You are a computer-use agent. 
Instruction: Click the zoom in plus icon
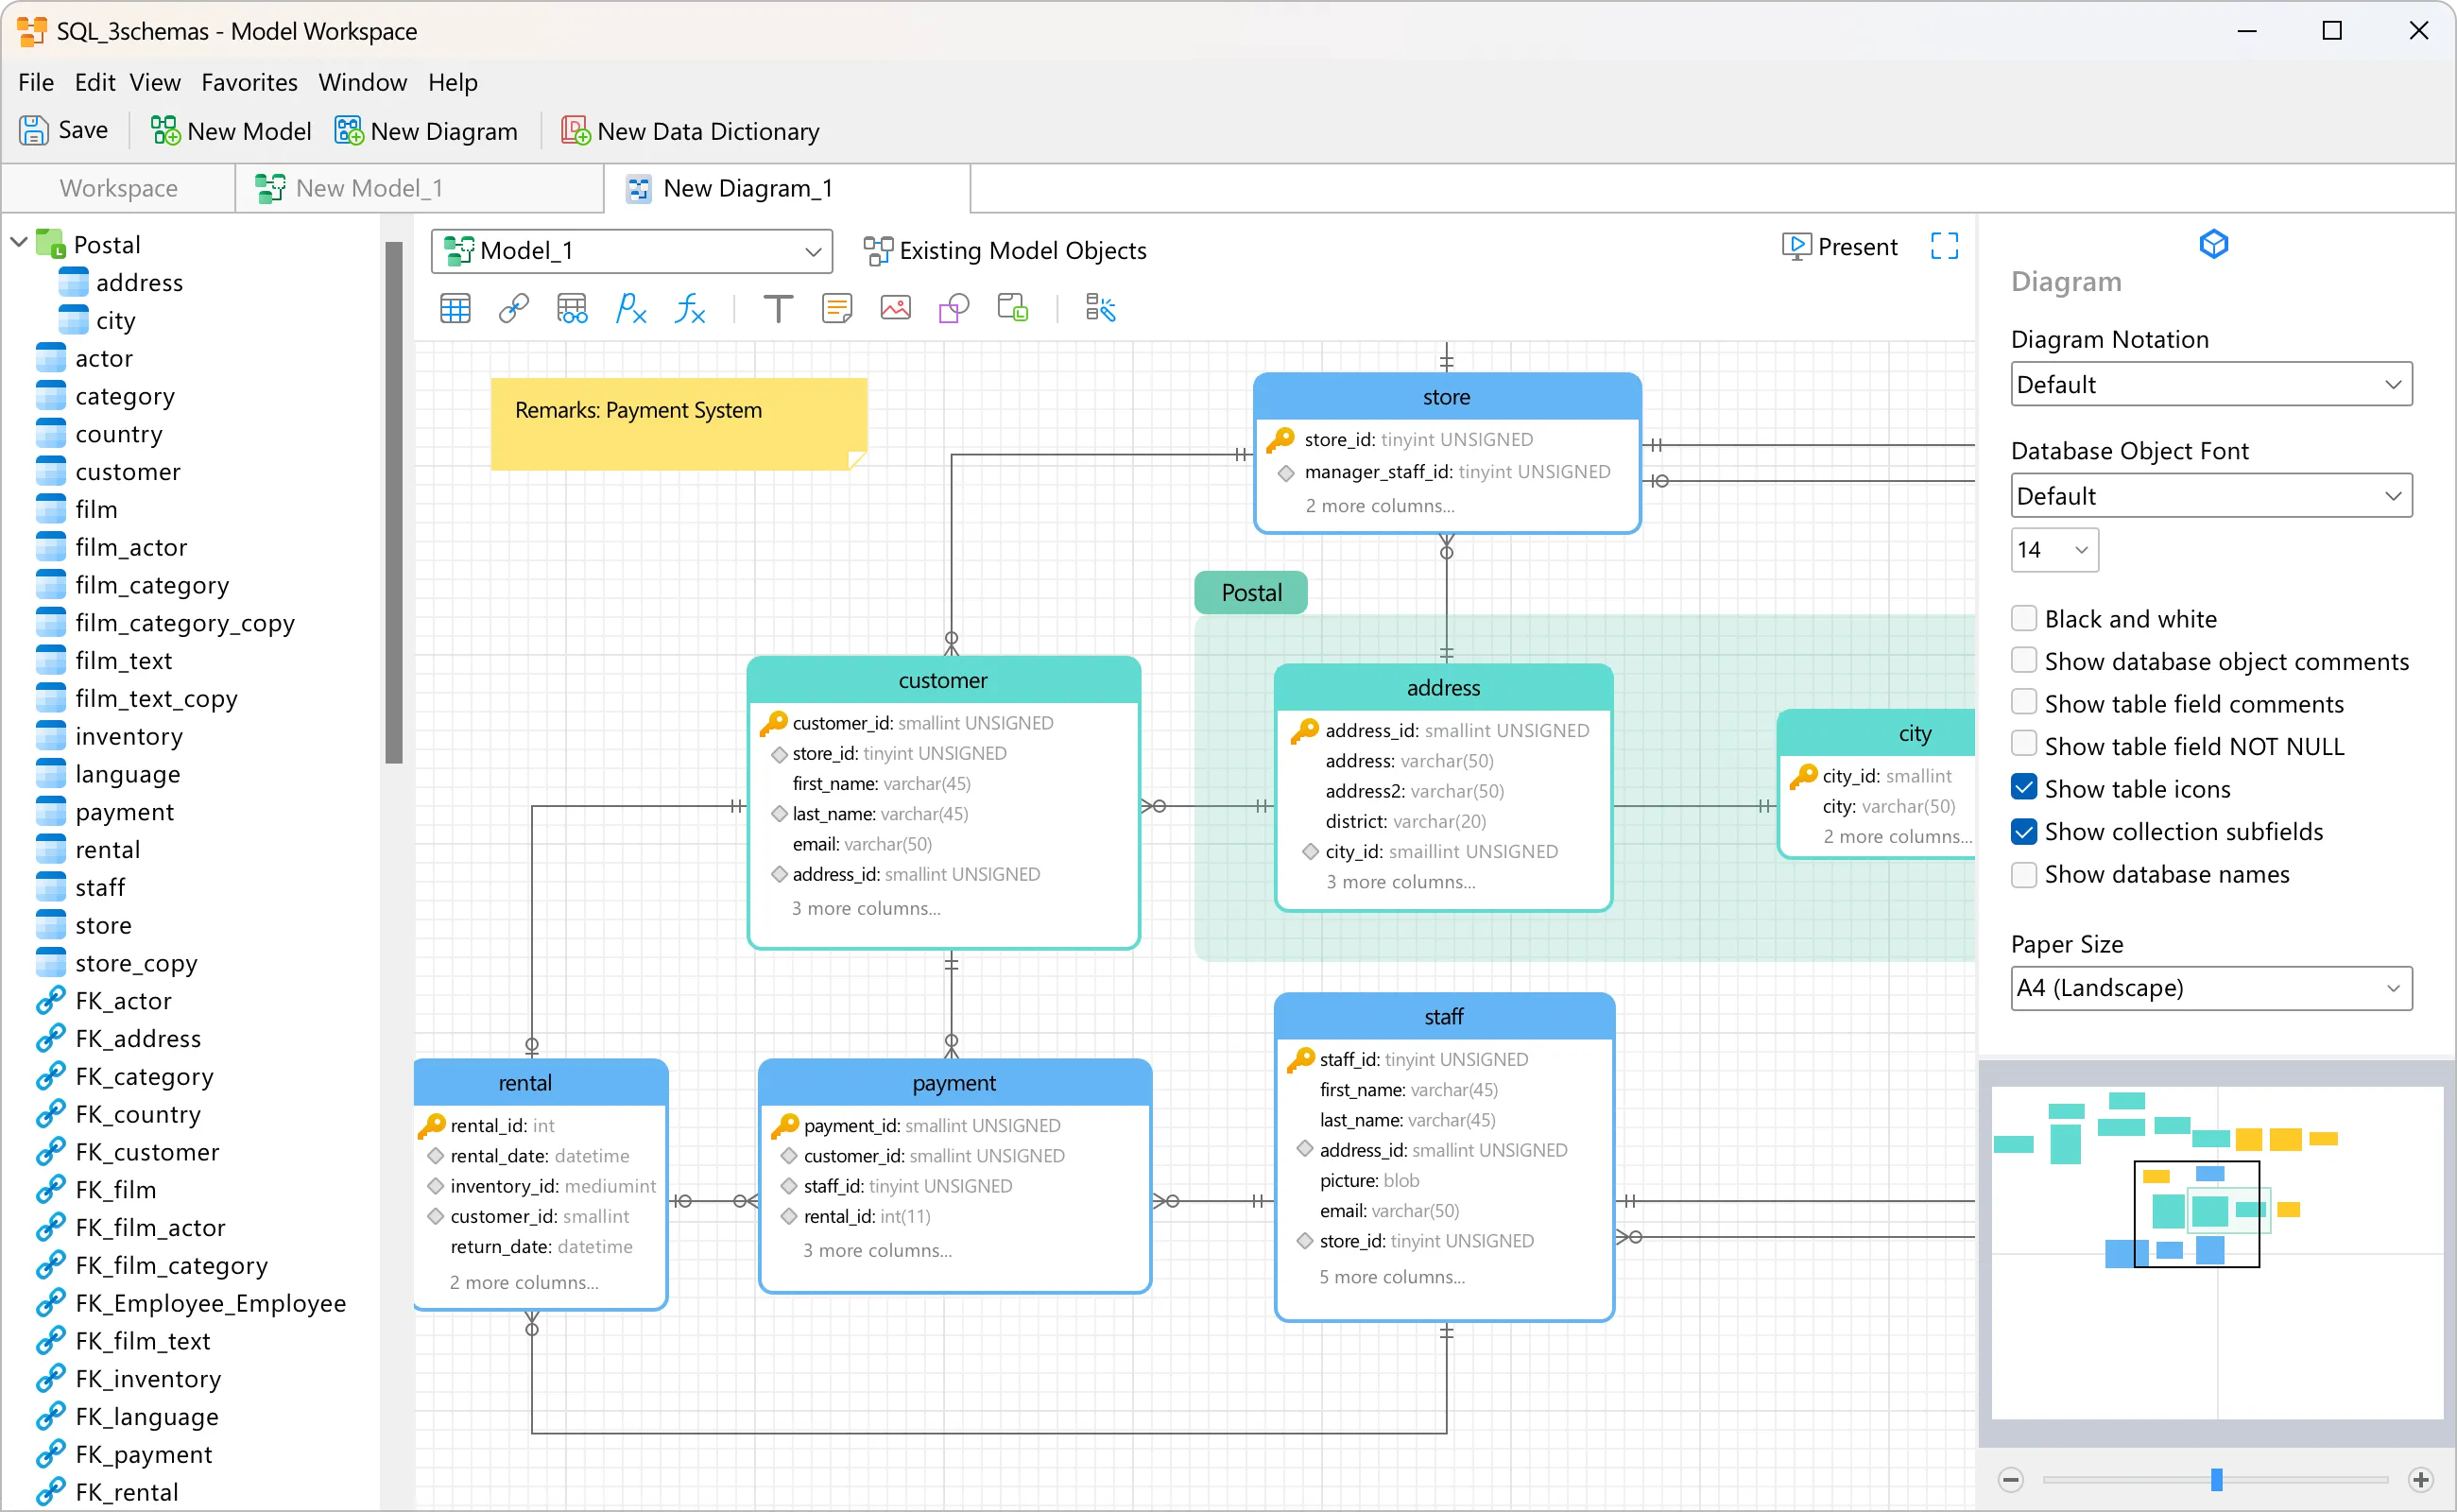(x=2421, y=1479)
